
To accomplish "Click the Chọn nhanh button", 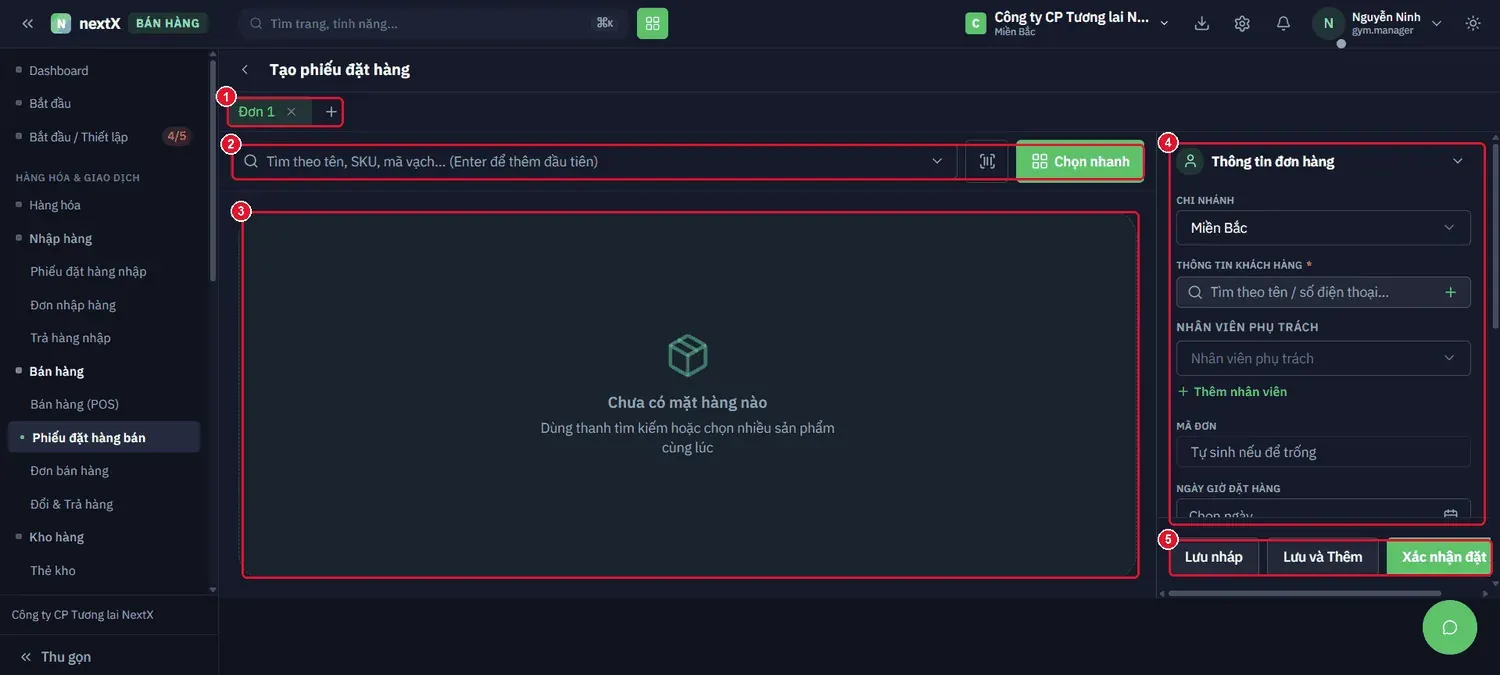I will 1080,161.
